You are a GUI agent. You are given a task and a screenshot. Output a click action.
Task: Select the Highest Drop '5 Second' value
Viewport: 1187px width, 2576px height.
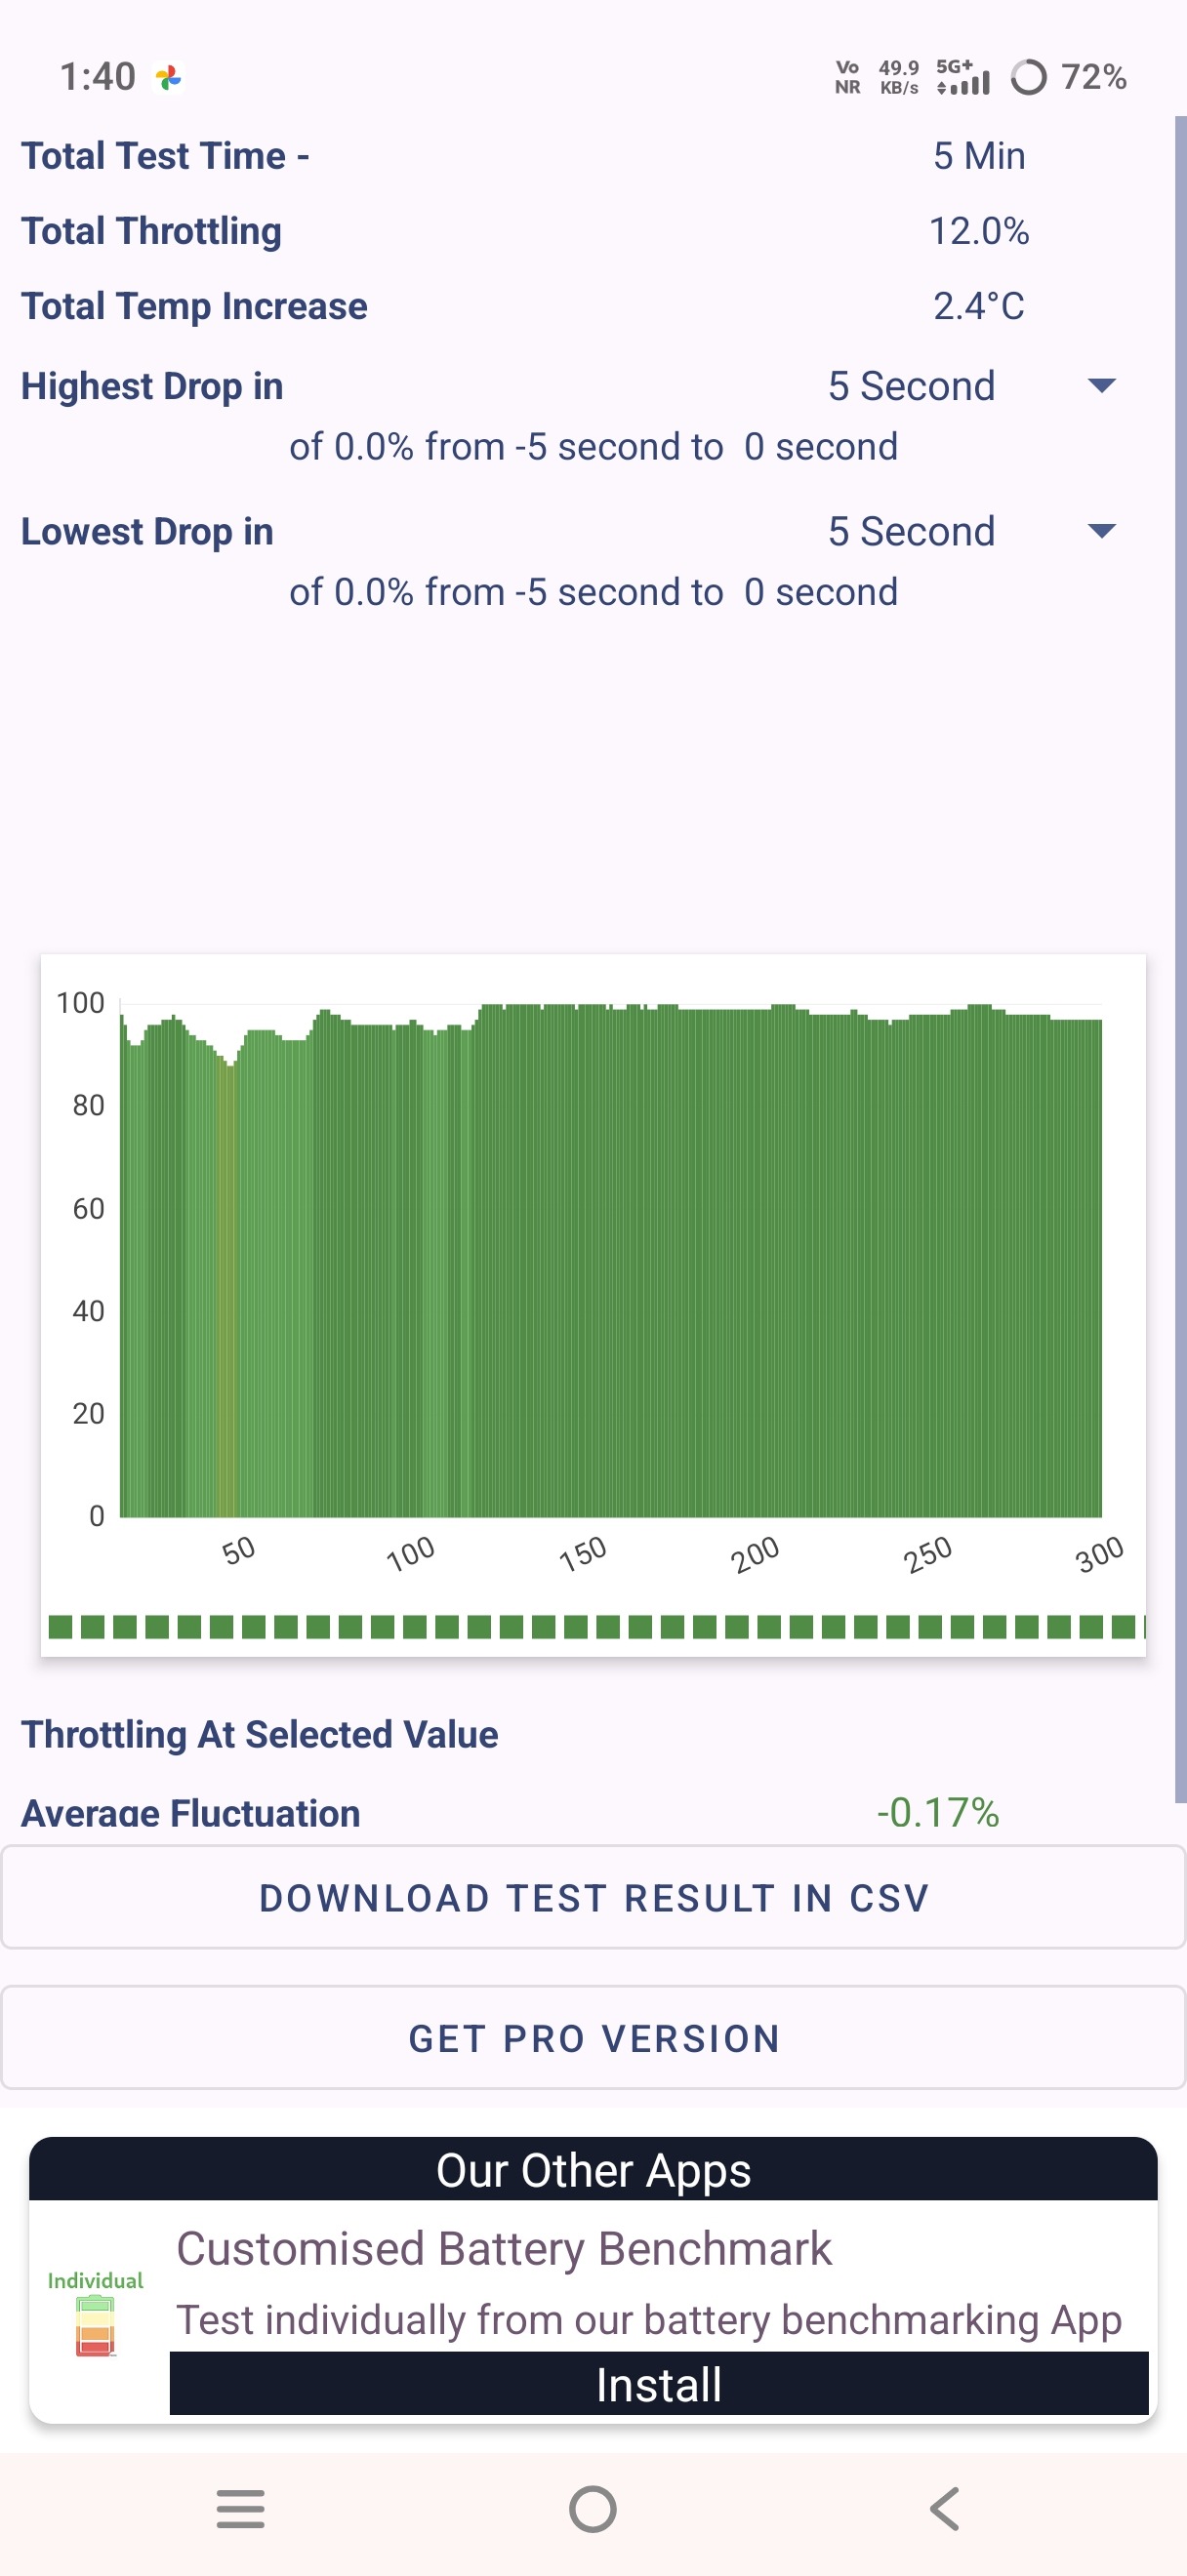tap(911, 386)
